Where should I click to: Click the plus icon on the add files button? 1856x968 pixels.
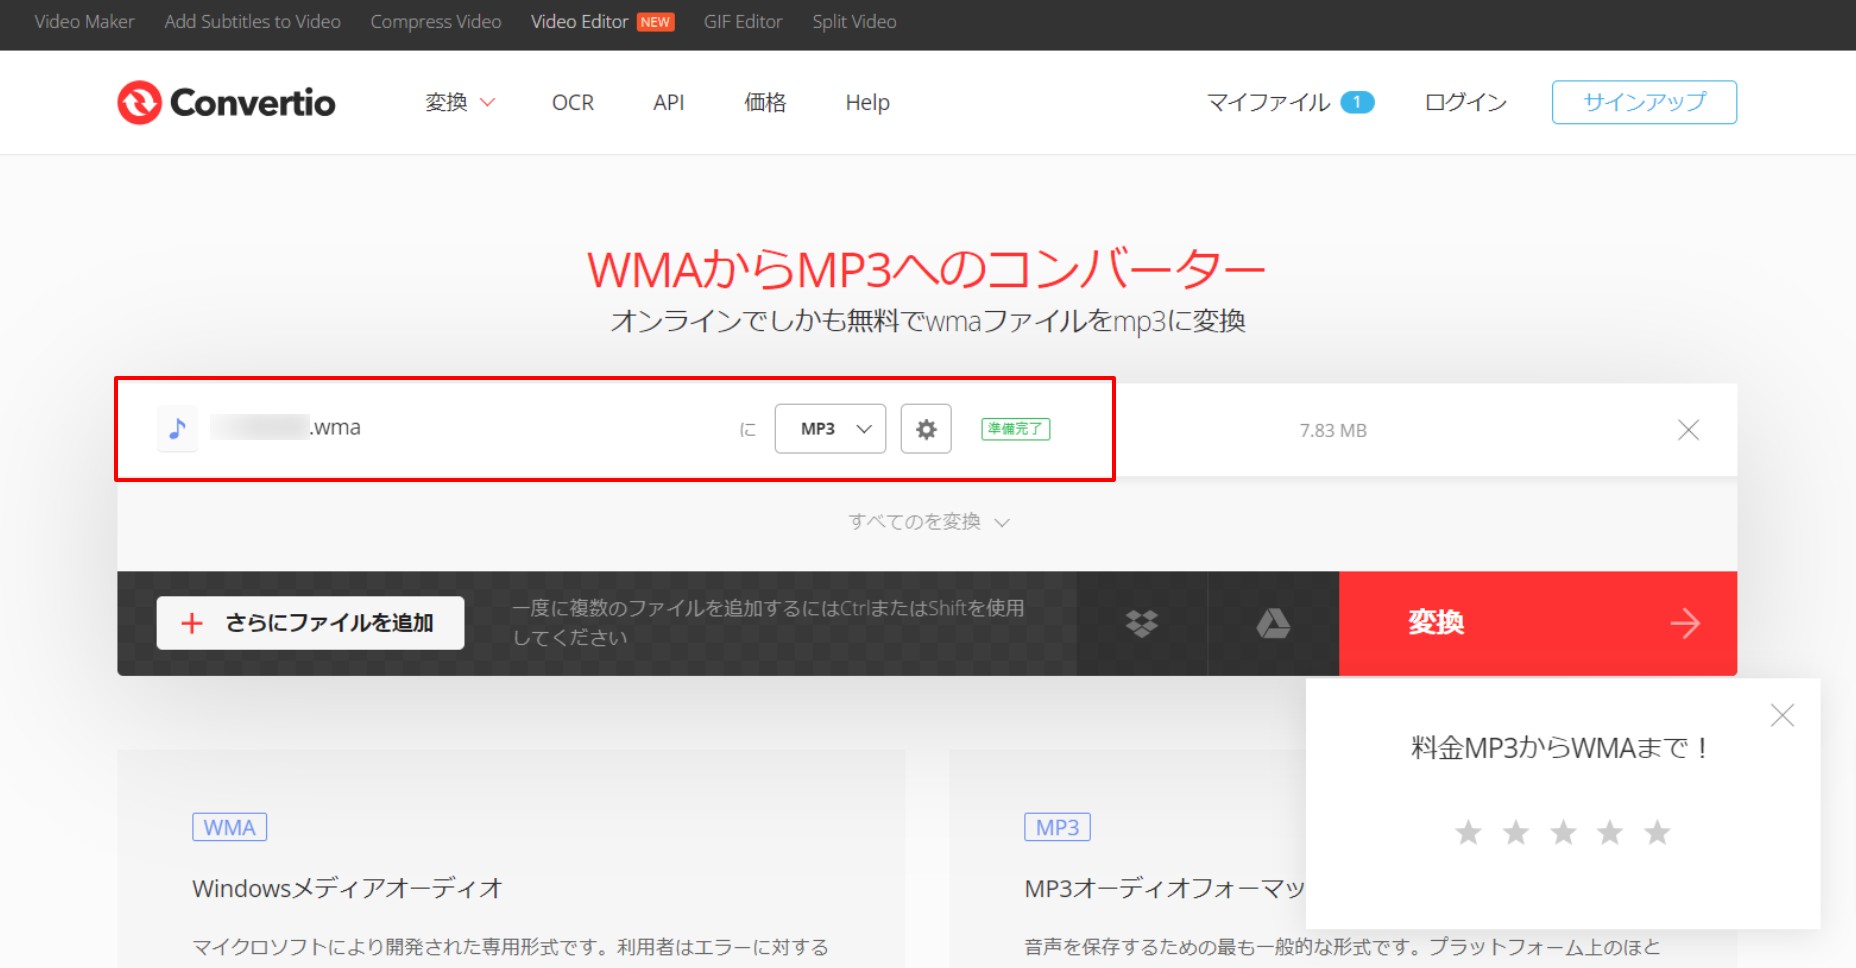[x=191, y=623]
